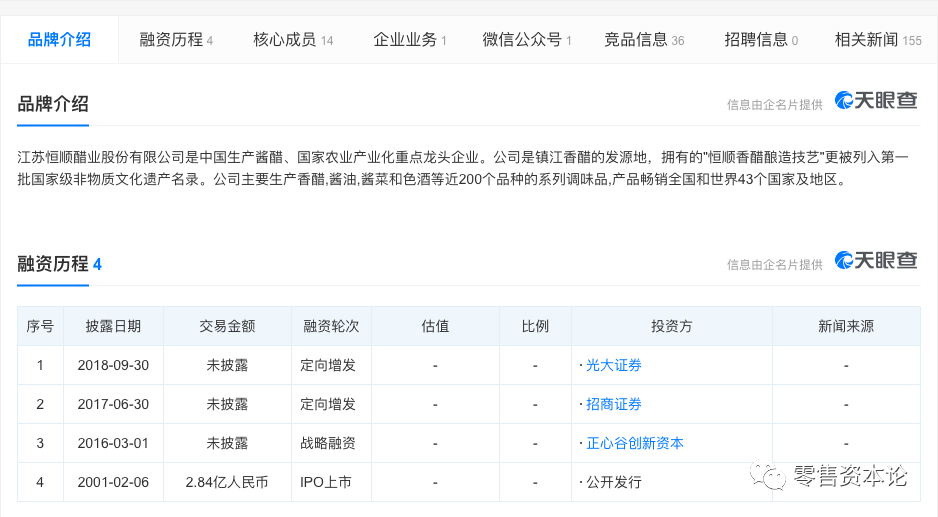Open the 招商证券 investor link
938x517 pixels.
[614, 404]
